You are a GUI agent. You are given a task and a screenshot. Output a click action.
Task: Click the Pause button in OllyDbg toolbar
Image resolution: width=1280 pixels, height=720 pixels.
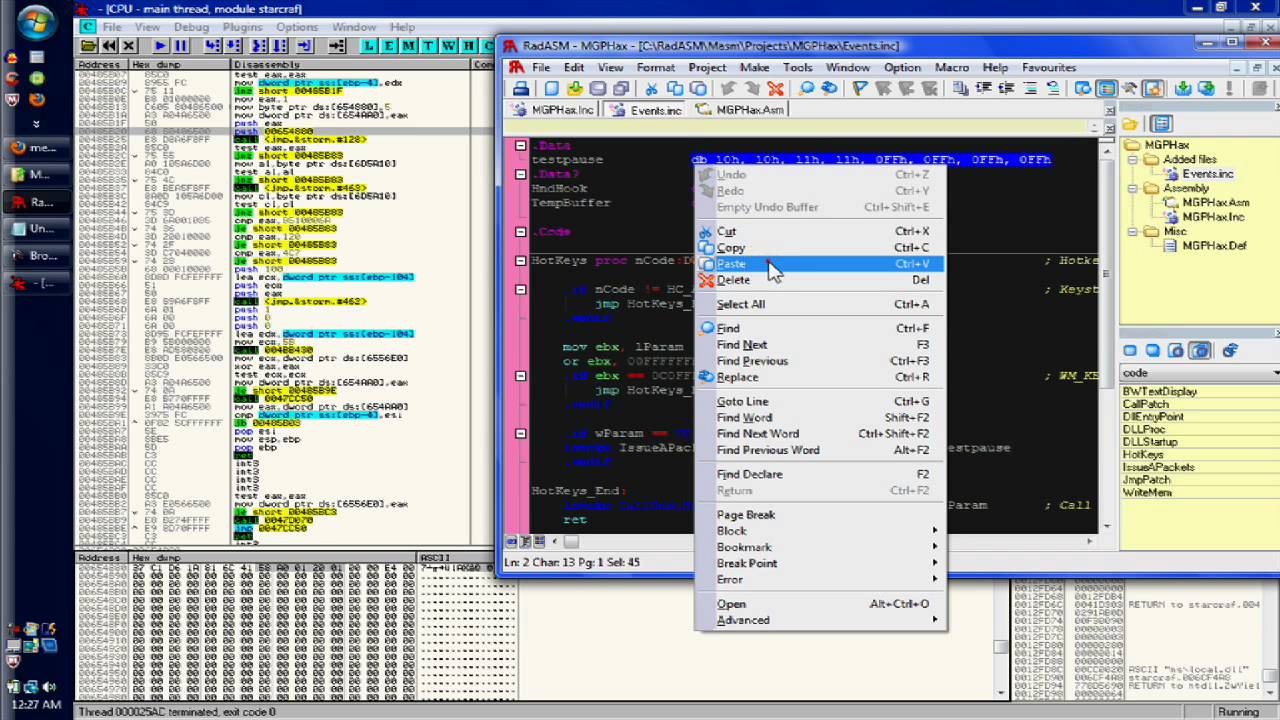pyautogui.click(x=180, y=46)
